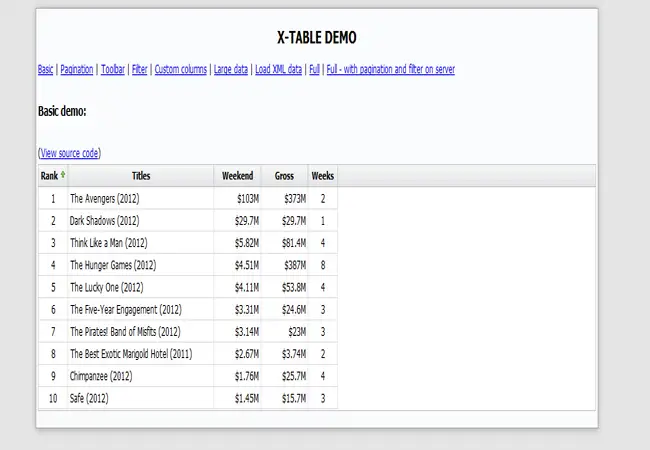Click the $1.76M weekend value
This screenshot has height=450, width=650.
coord(247,376)
